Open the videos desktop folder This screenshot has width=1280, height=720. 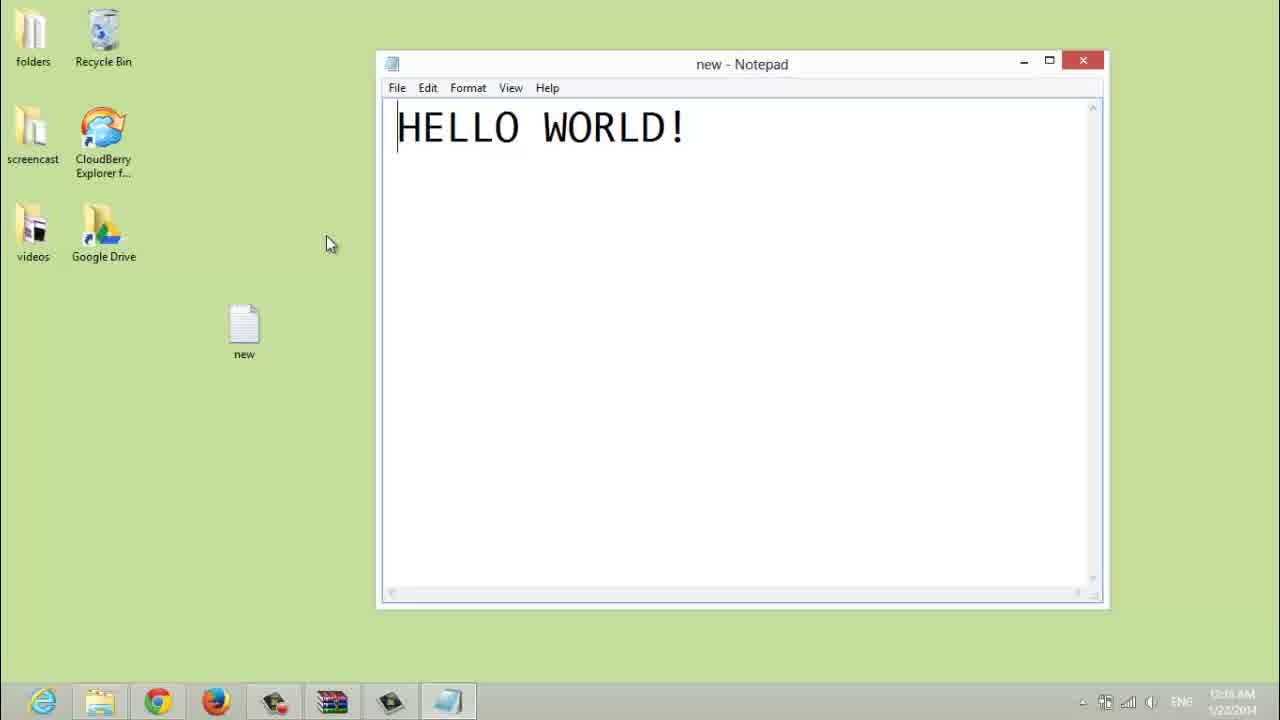click(x=33, y=225)
